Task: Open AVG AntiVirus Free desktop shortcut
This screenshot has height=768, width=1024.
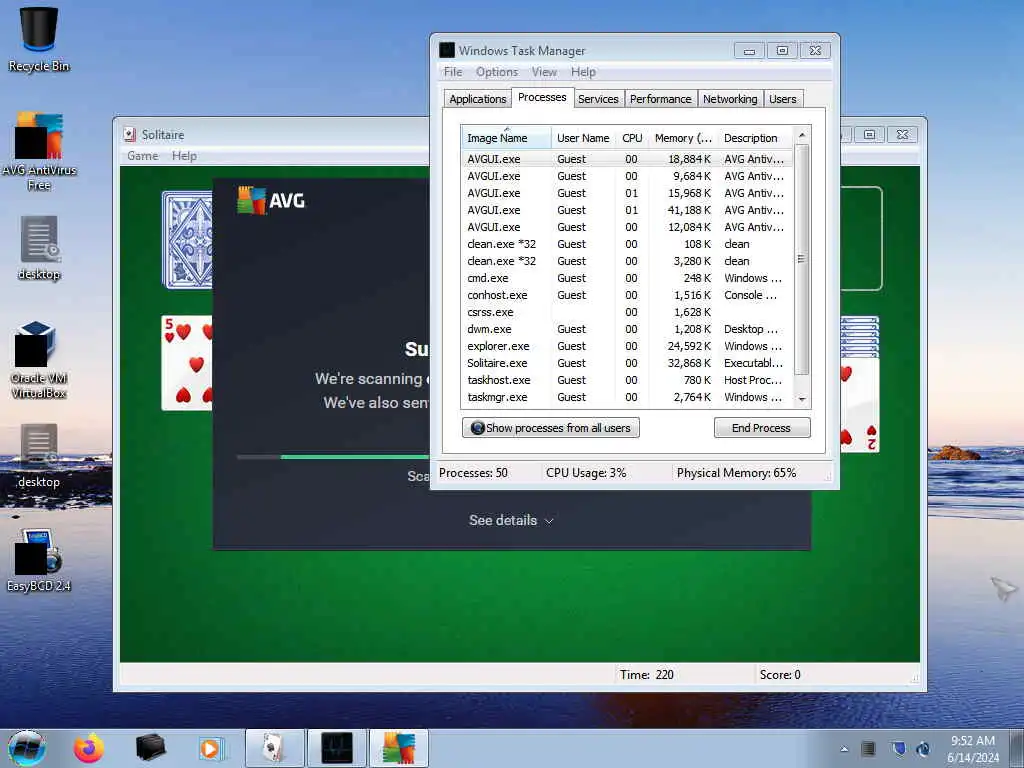Action: [39, 150]
